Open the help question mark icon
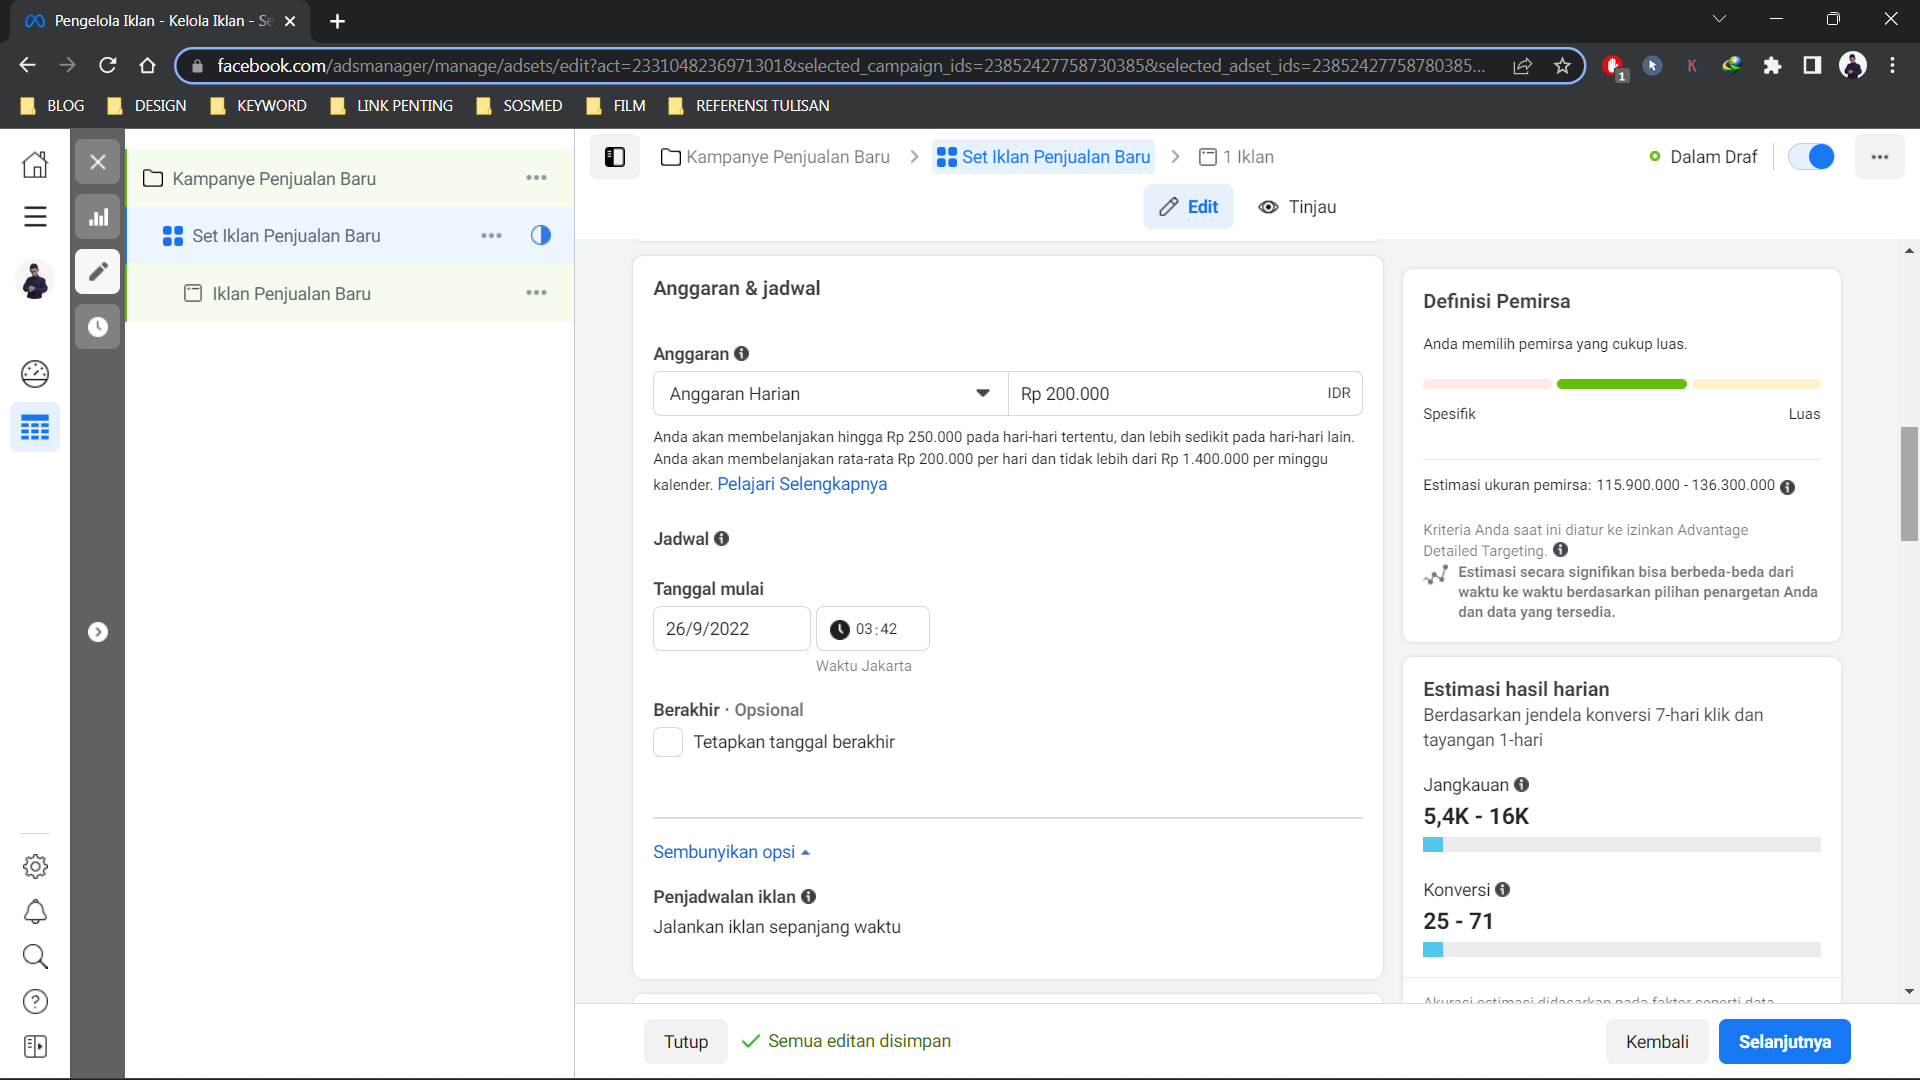 (x=35, y=1002)
